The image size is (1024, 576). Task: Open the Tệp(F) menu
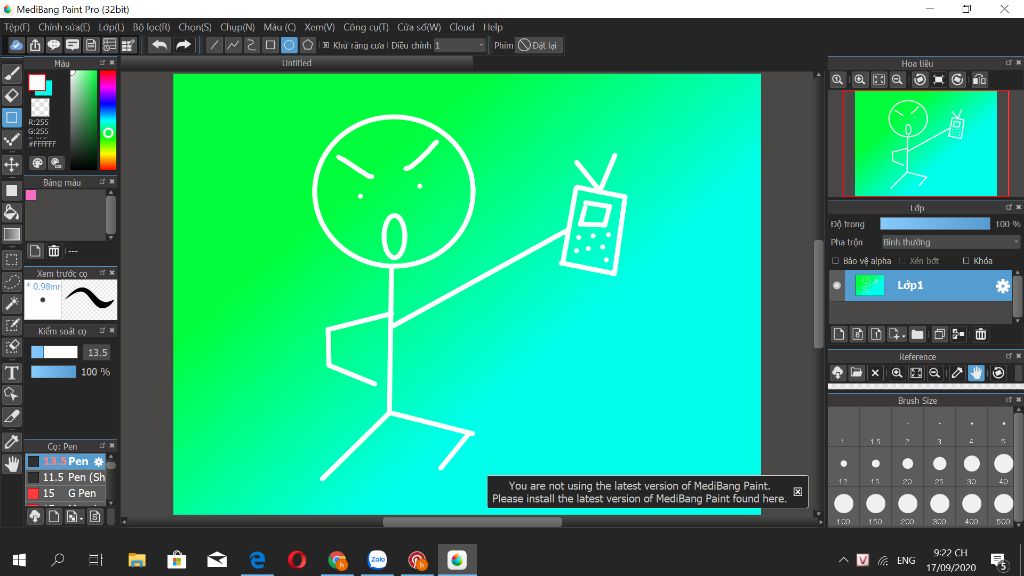[x=17, y=27]
